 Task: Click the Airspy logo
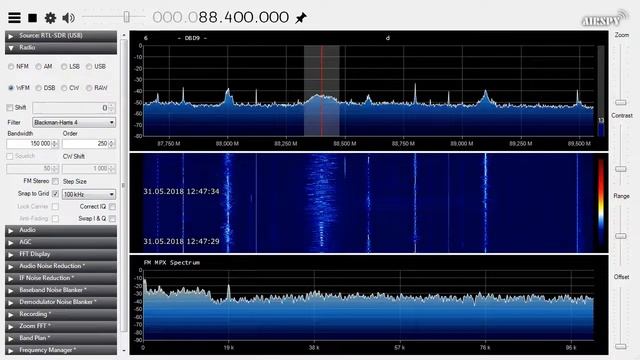tap(604, 19)
